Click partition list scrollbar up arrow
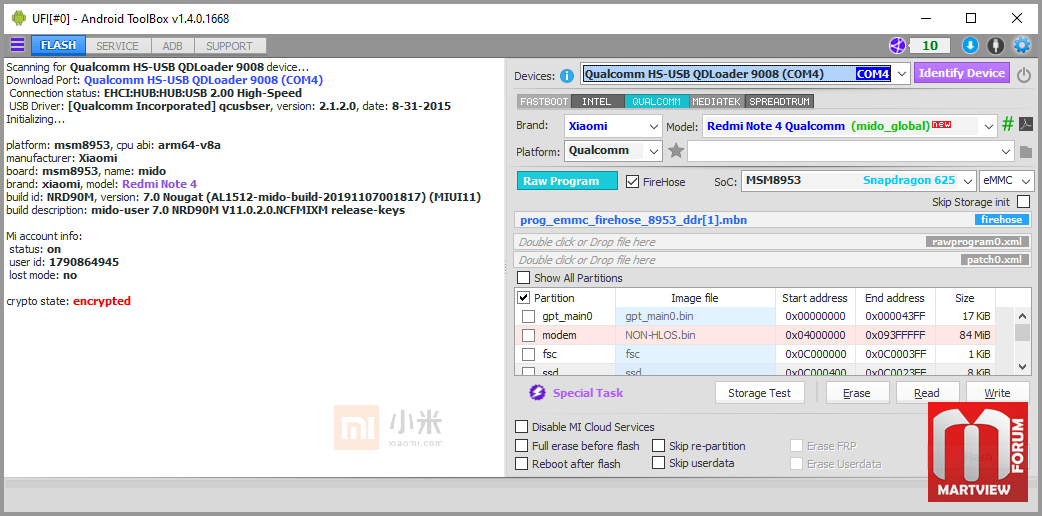Image resolution: width=1042 pixels, height=516 pixels. coord(1023,316)
